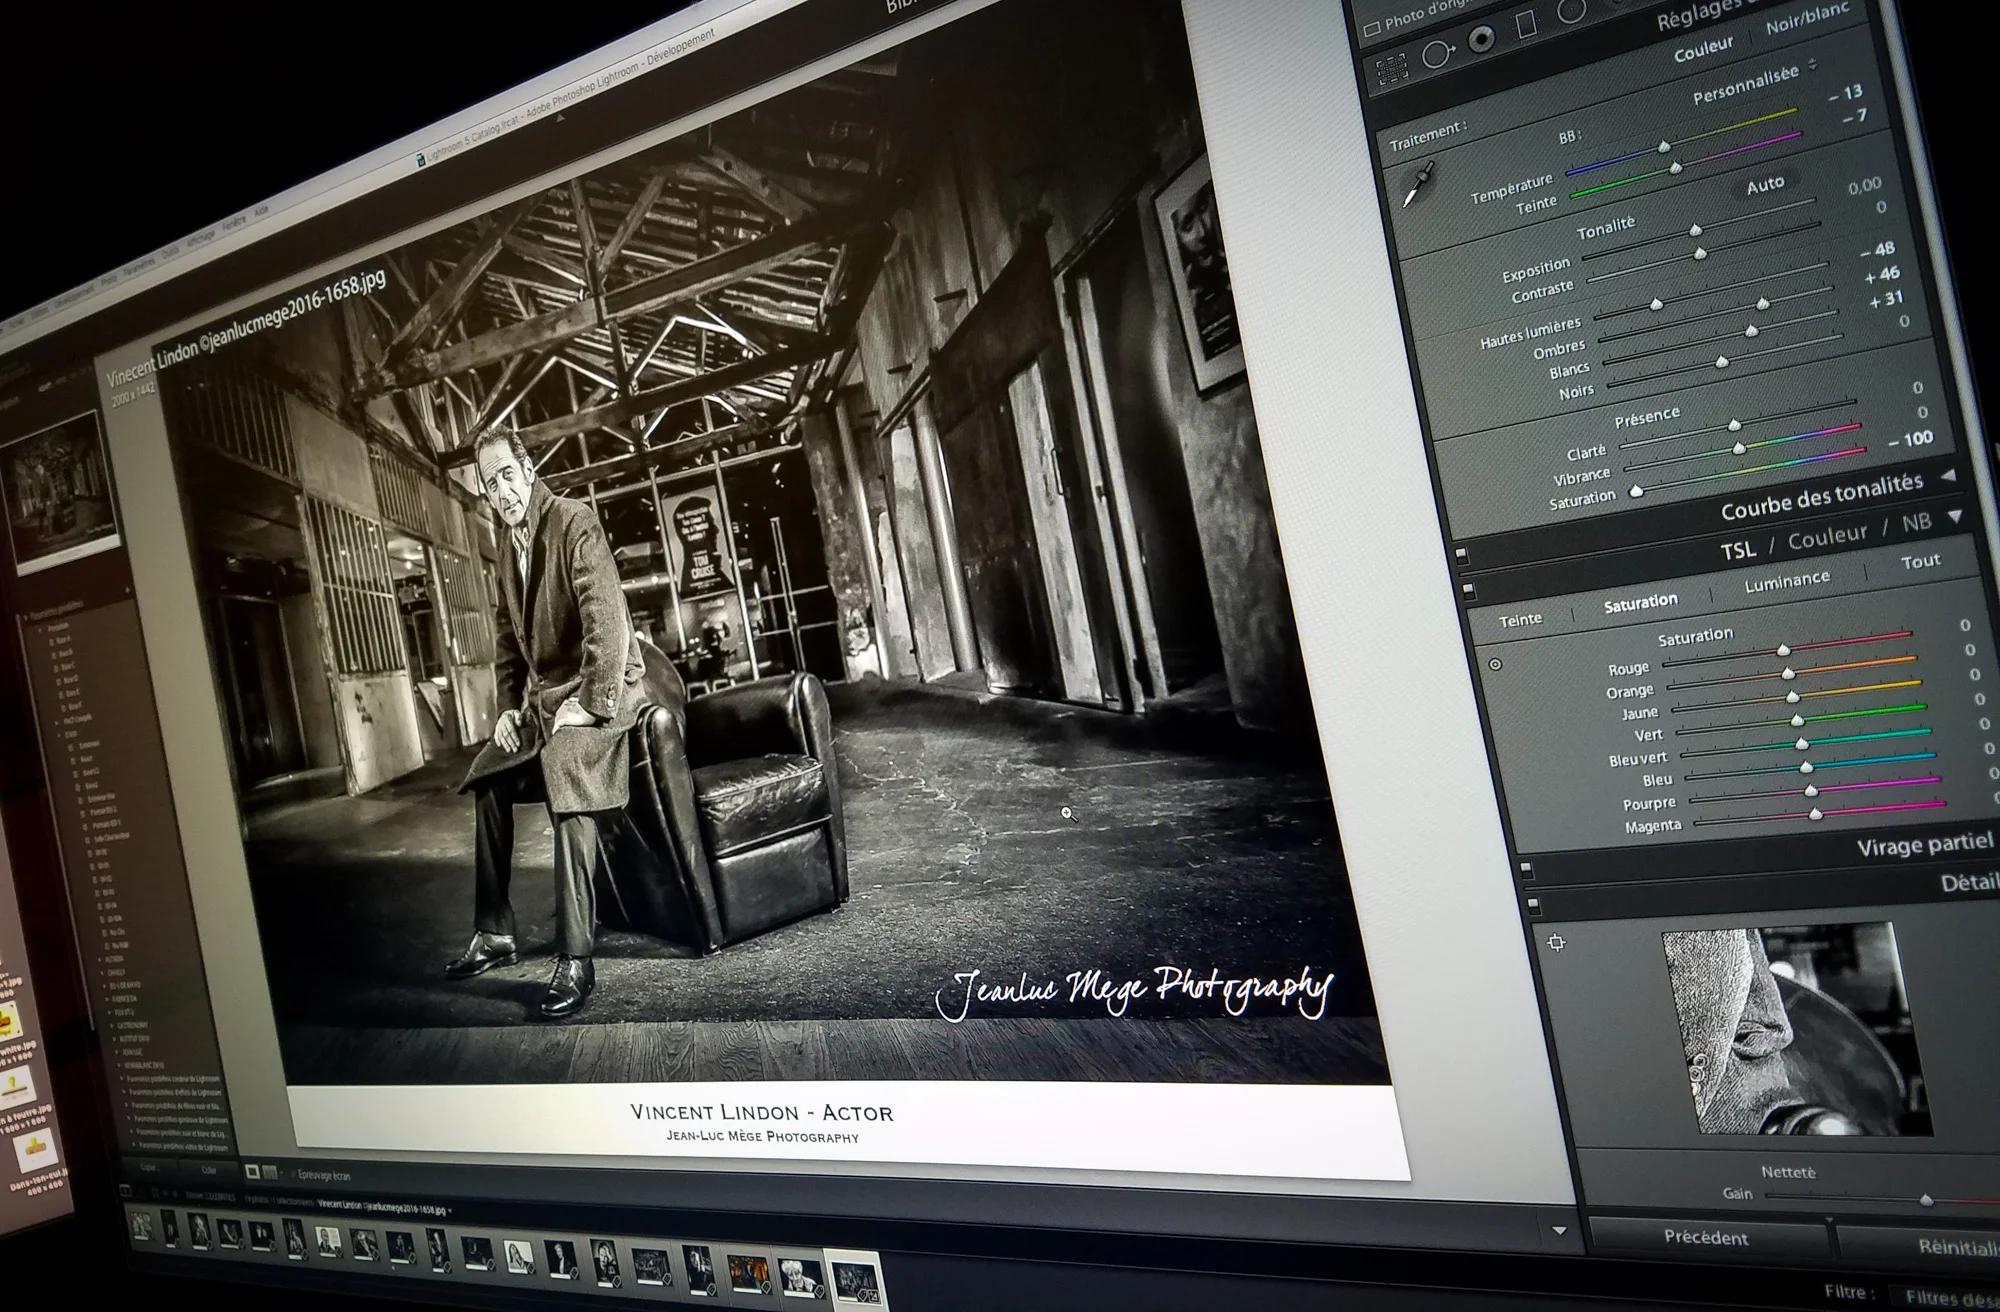The image size is (2000, 1312).
Task: Switch to the Luminance tab
Action: click(1786, 582)
